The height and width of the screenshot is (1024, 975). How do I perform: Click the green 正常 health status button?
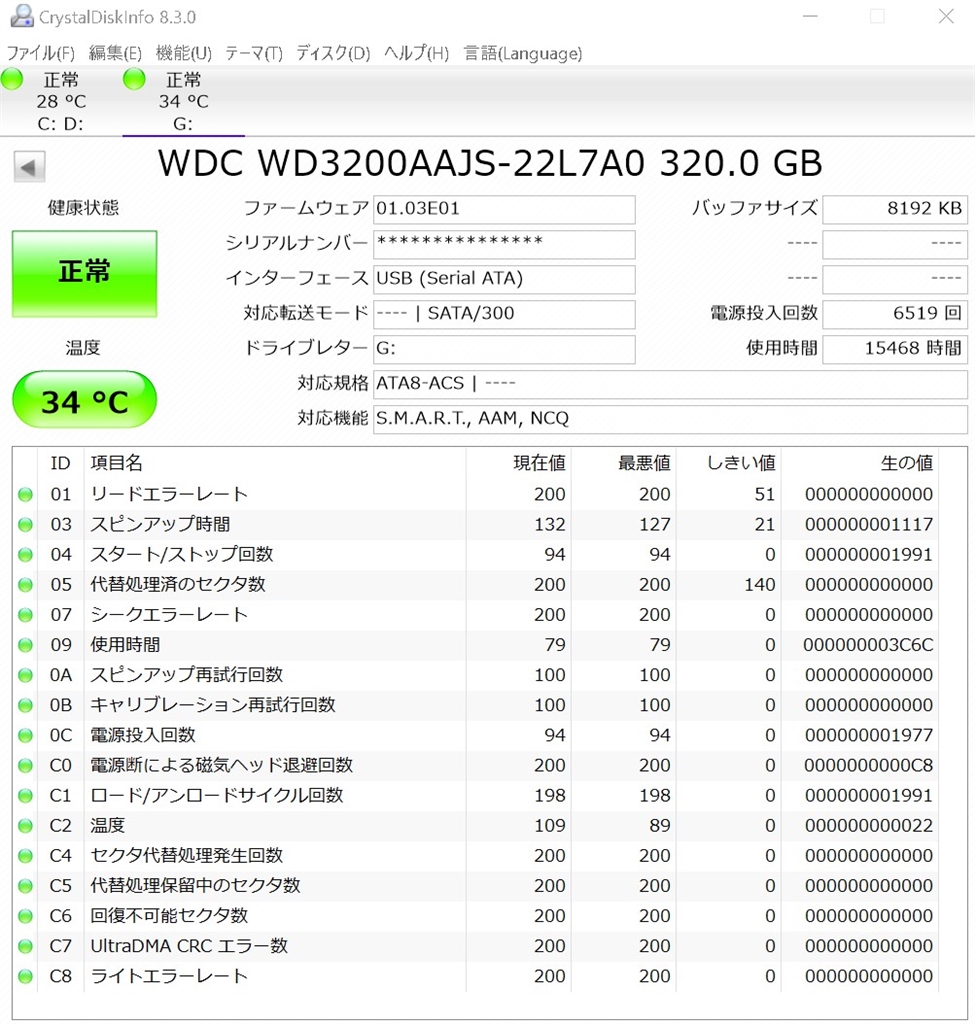click(84, 274)
